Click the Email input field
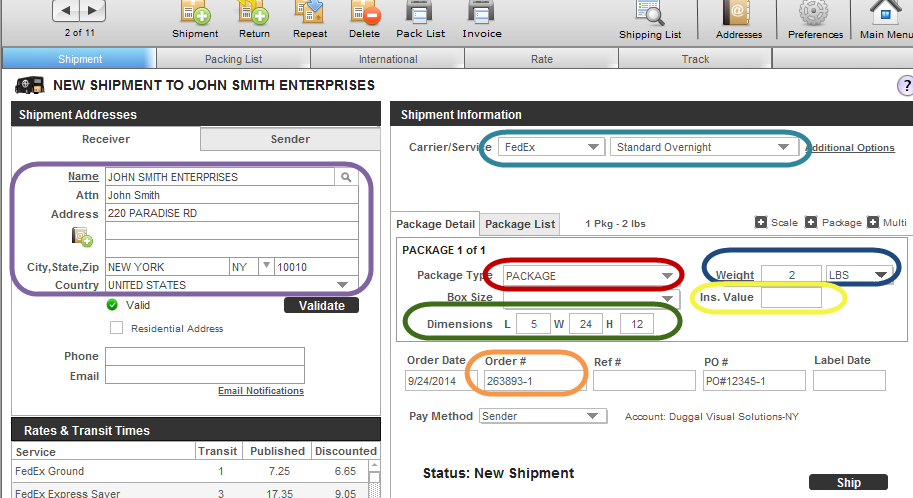 (x=205, y=375)
